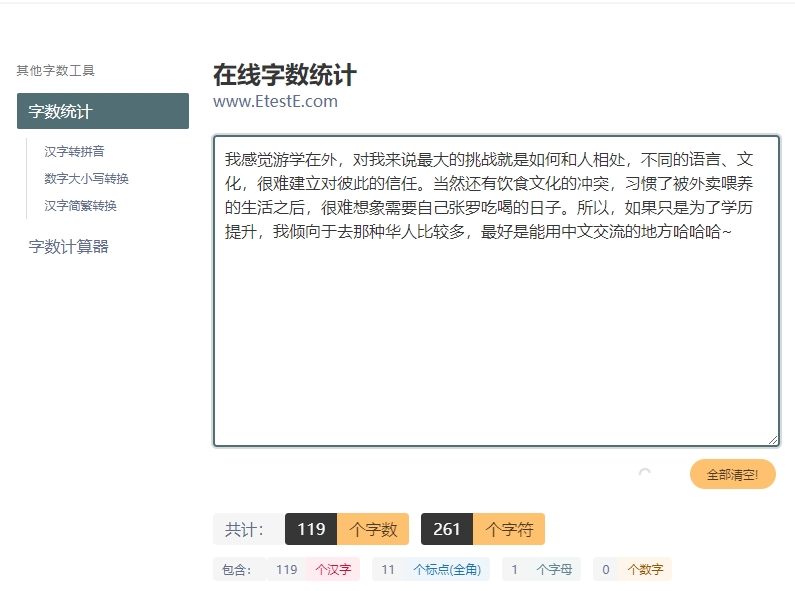
Task: Open the 汉字转拼音 tool link
Action: pyautogui.click(x=74, y=152)
